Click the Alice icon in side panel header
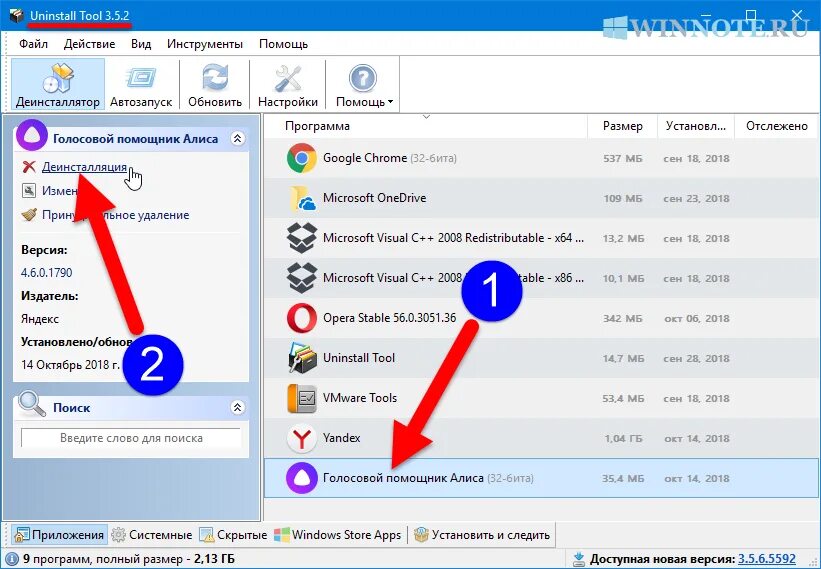821x569 pixels. coord(31,135)
